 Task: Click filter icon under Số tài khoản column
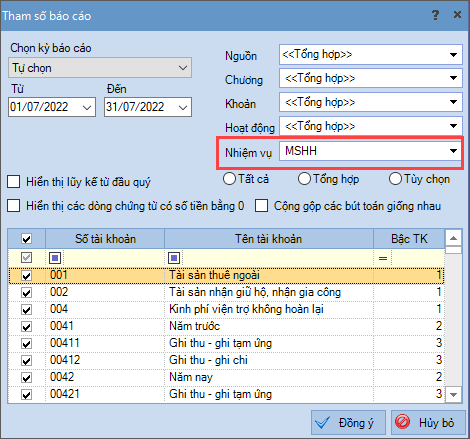(x=55, y=258)
